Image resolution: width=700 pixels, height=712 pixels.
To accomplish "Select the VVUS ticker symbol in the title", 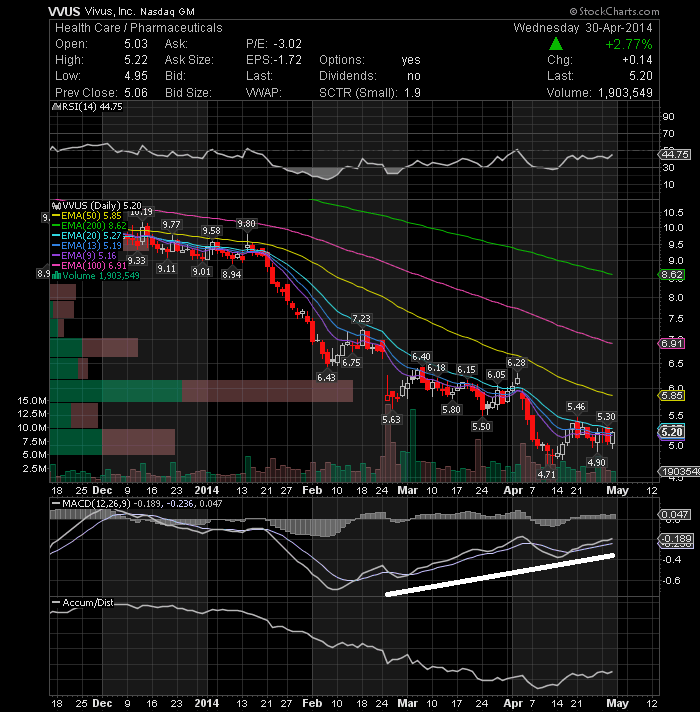I will tap(64, 11).
